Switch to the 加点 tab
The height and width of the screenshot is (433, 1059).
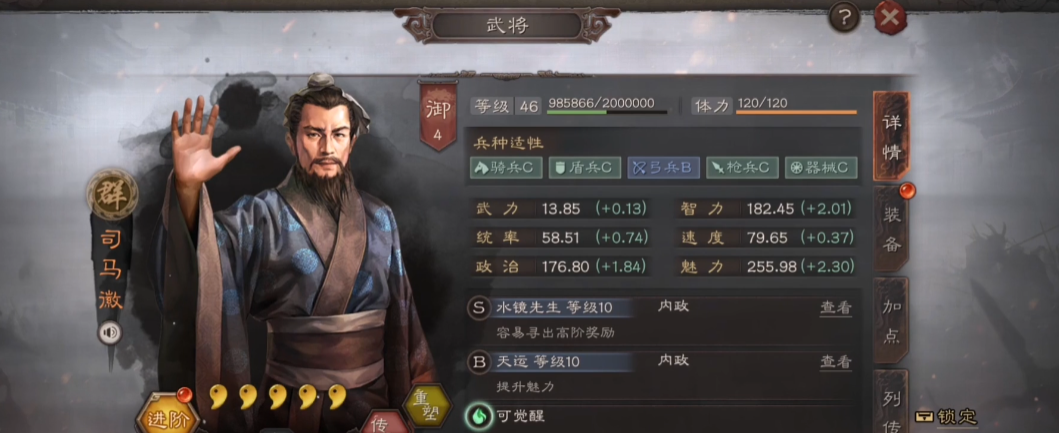892,320
